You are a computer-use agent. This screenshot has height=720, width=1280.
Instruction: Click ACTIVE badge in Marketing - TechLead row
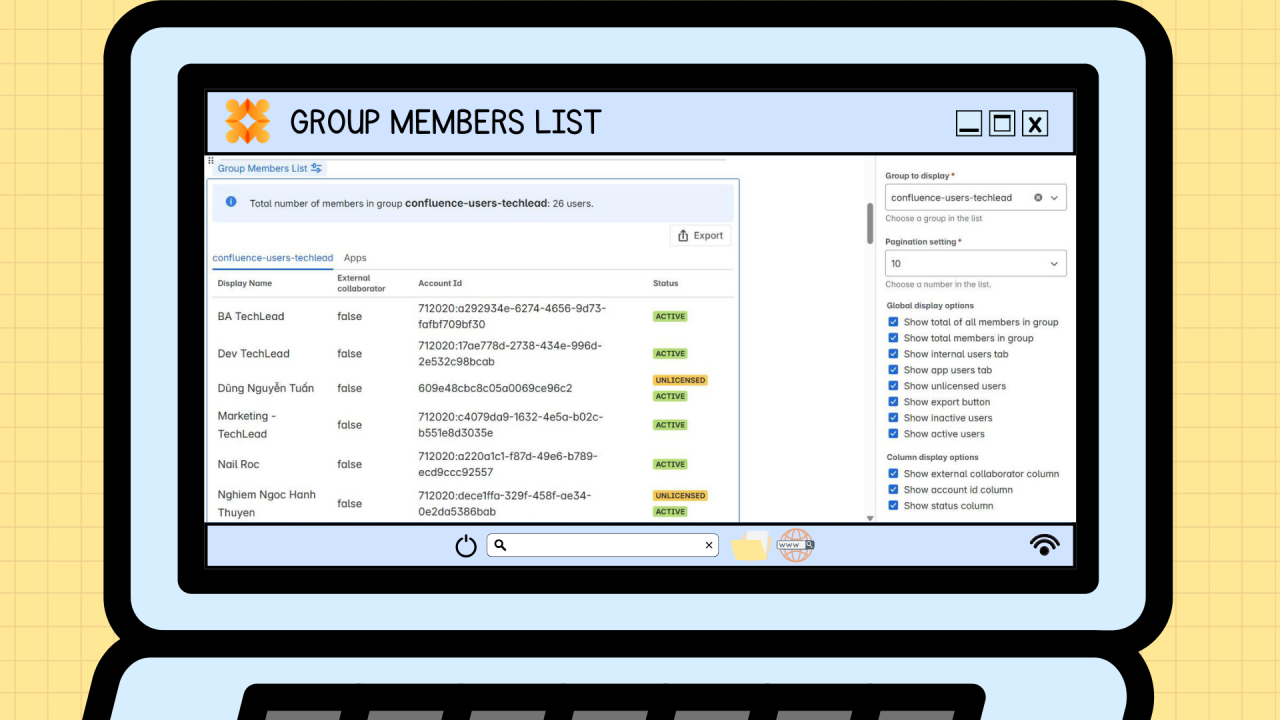click(x=670, y=425)
